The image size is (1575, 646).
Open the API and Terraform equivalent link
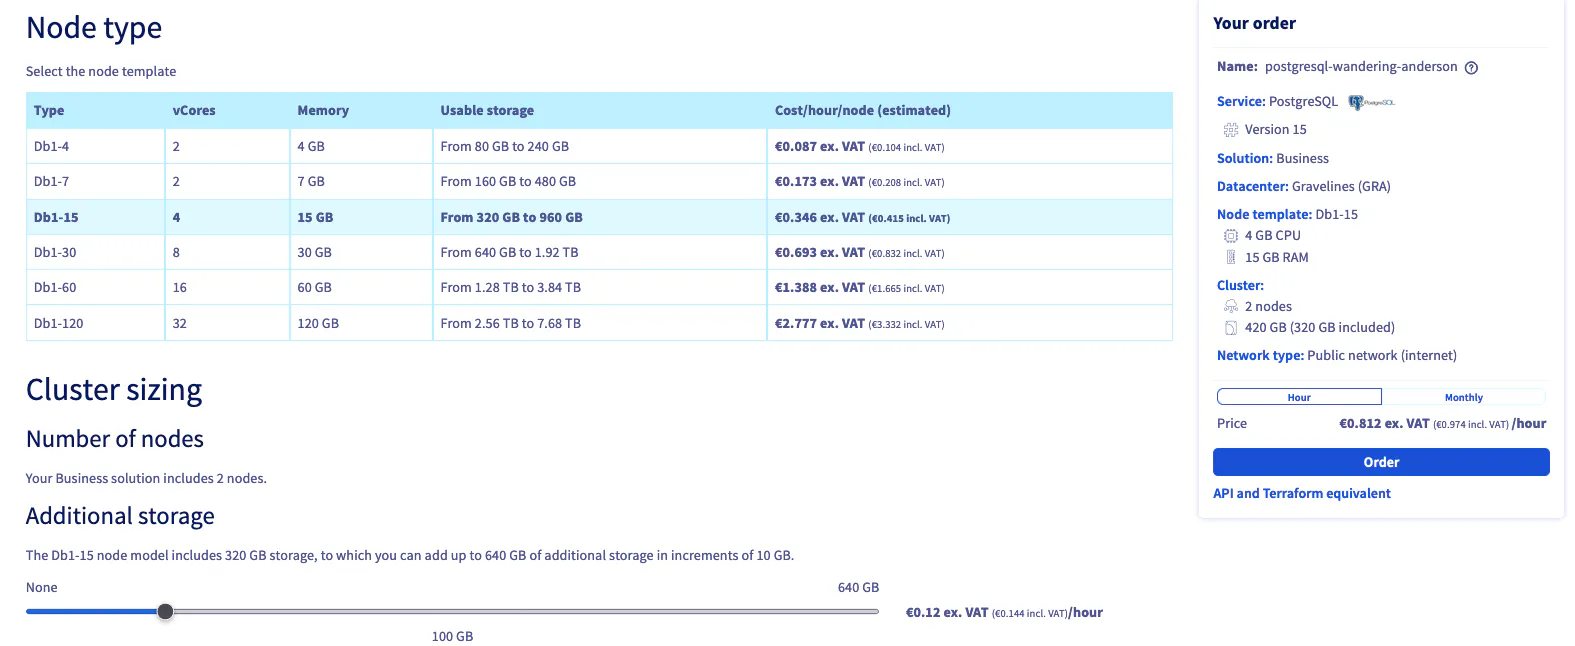tap(1302, 494)
